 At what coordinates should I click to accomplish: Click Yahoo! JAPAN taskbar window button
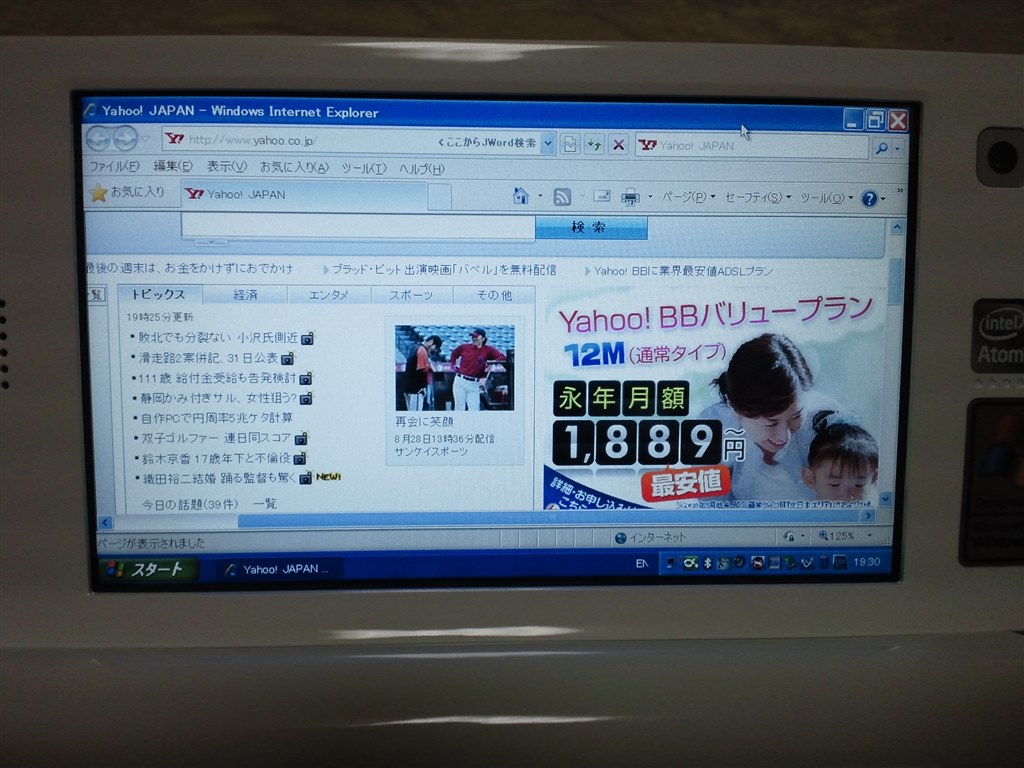click(x=278, y=569)
